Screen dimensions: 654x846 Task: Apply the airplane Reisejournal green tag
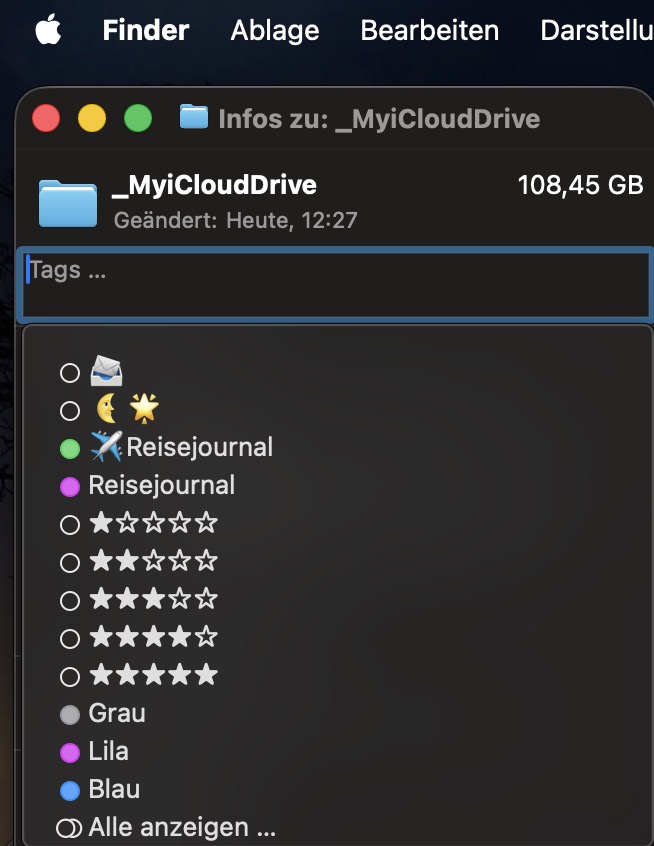pos(166,447)
